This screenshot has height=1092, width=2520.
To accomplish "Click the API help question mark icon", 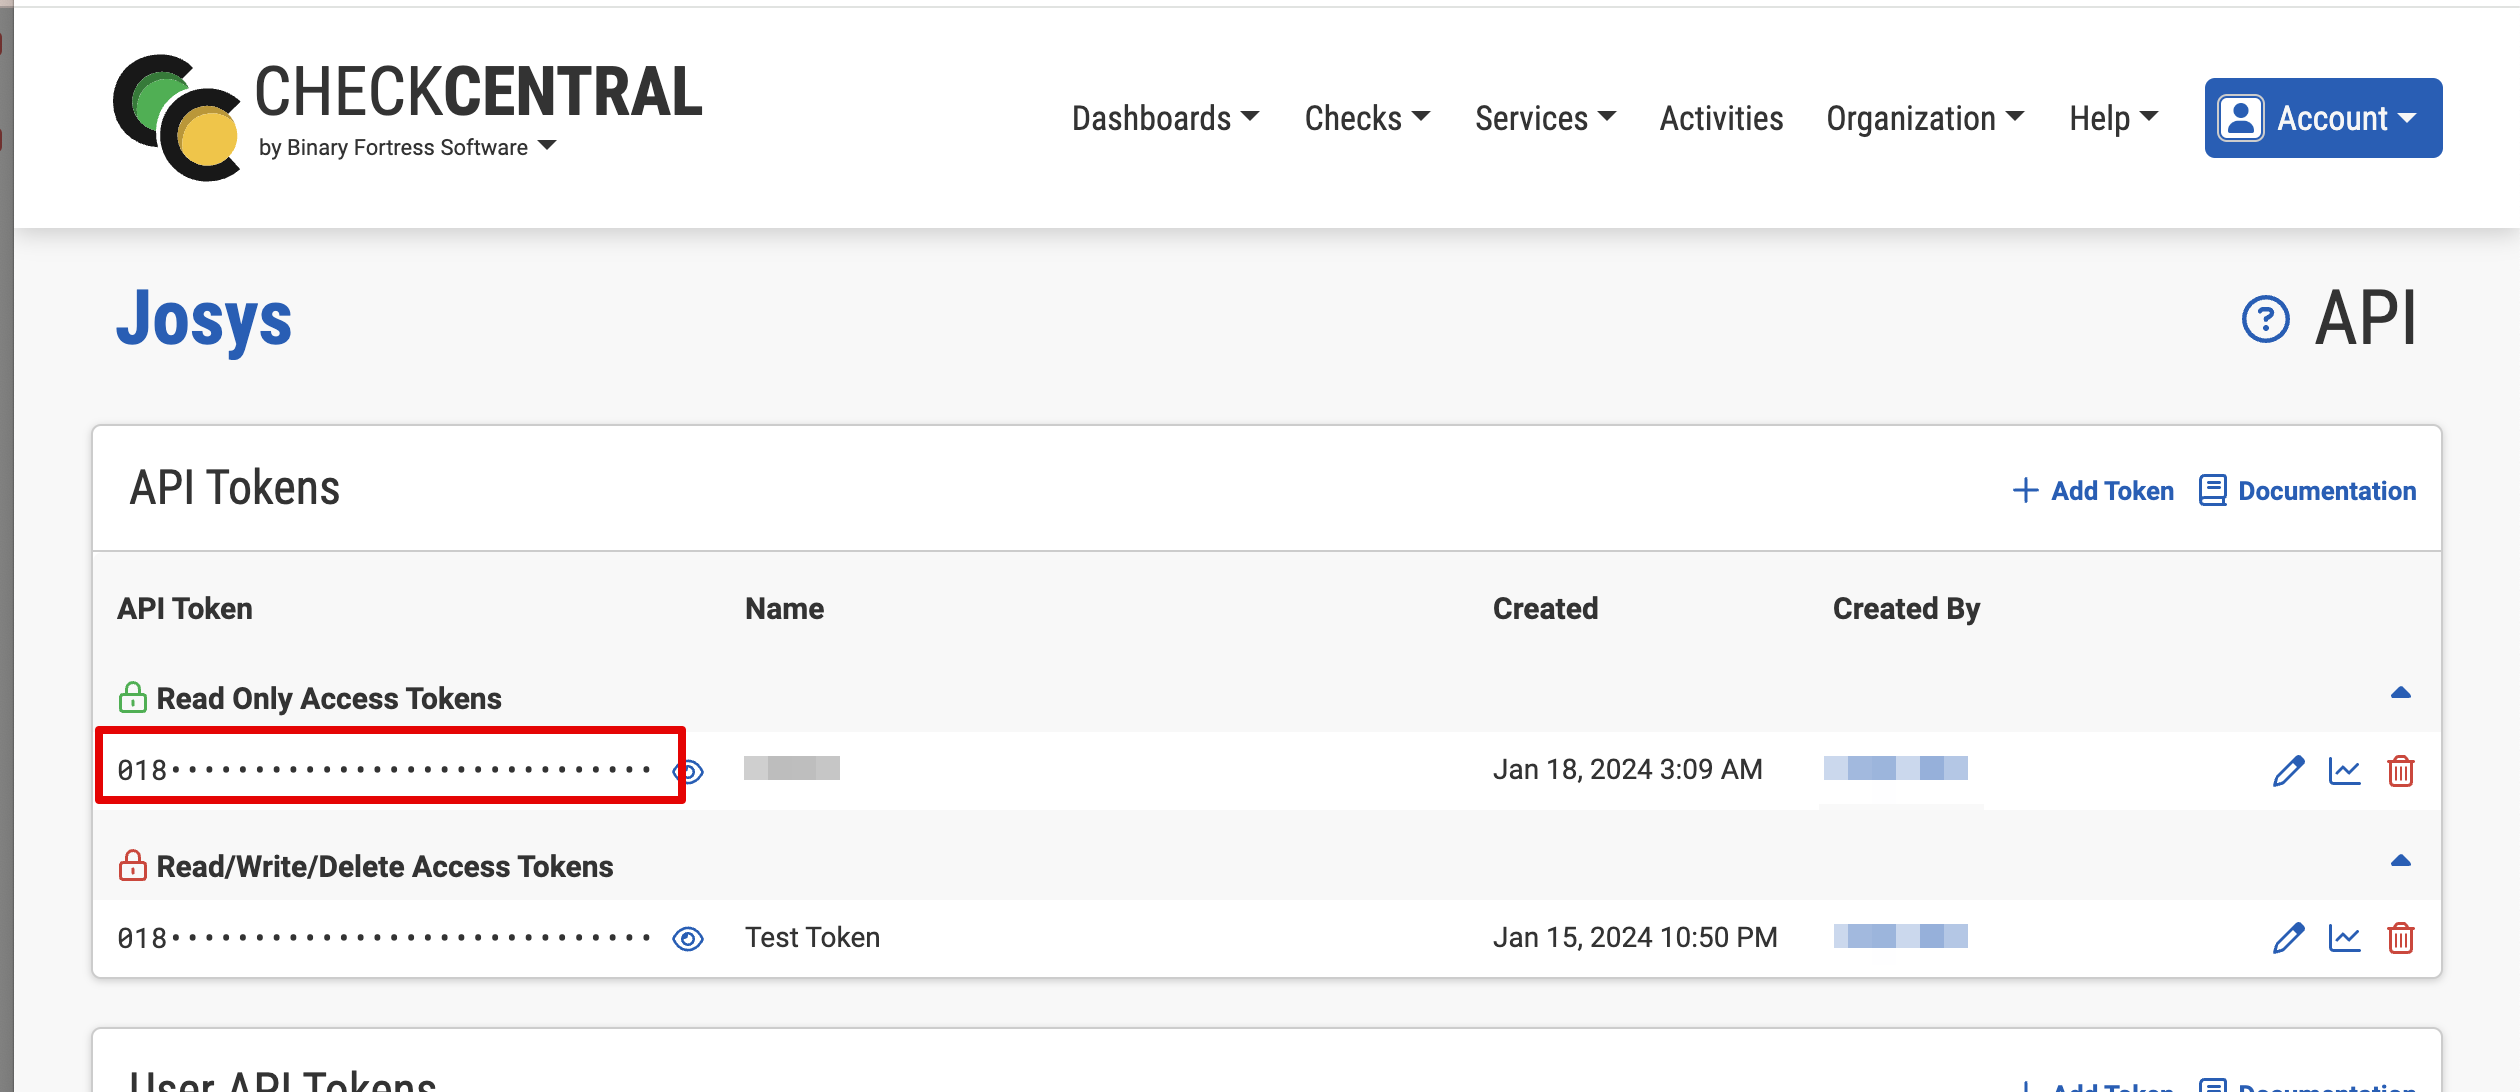I will pyautogui.click(x=2265, y=320).
